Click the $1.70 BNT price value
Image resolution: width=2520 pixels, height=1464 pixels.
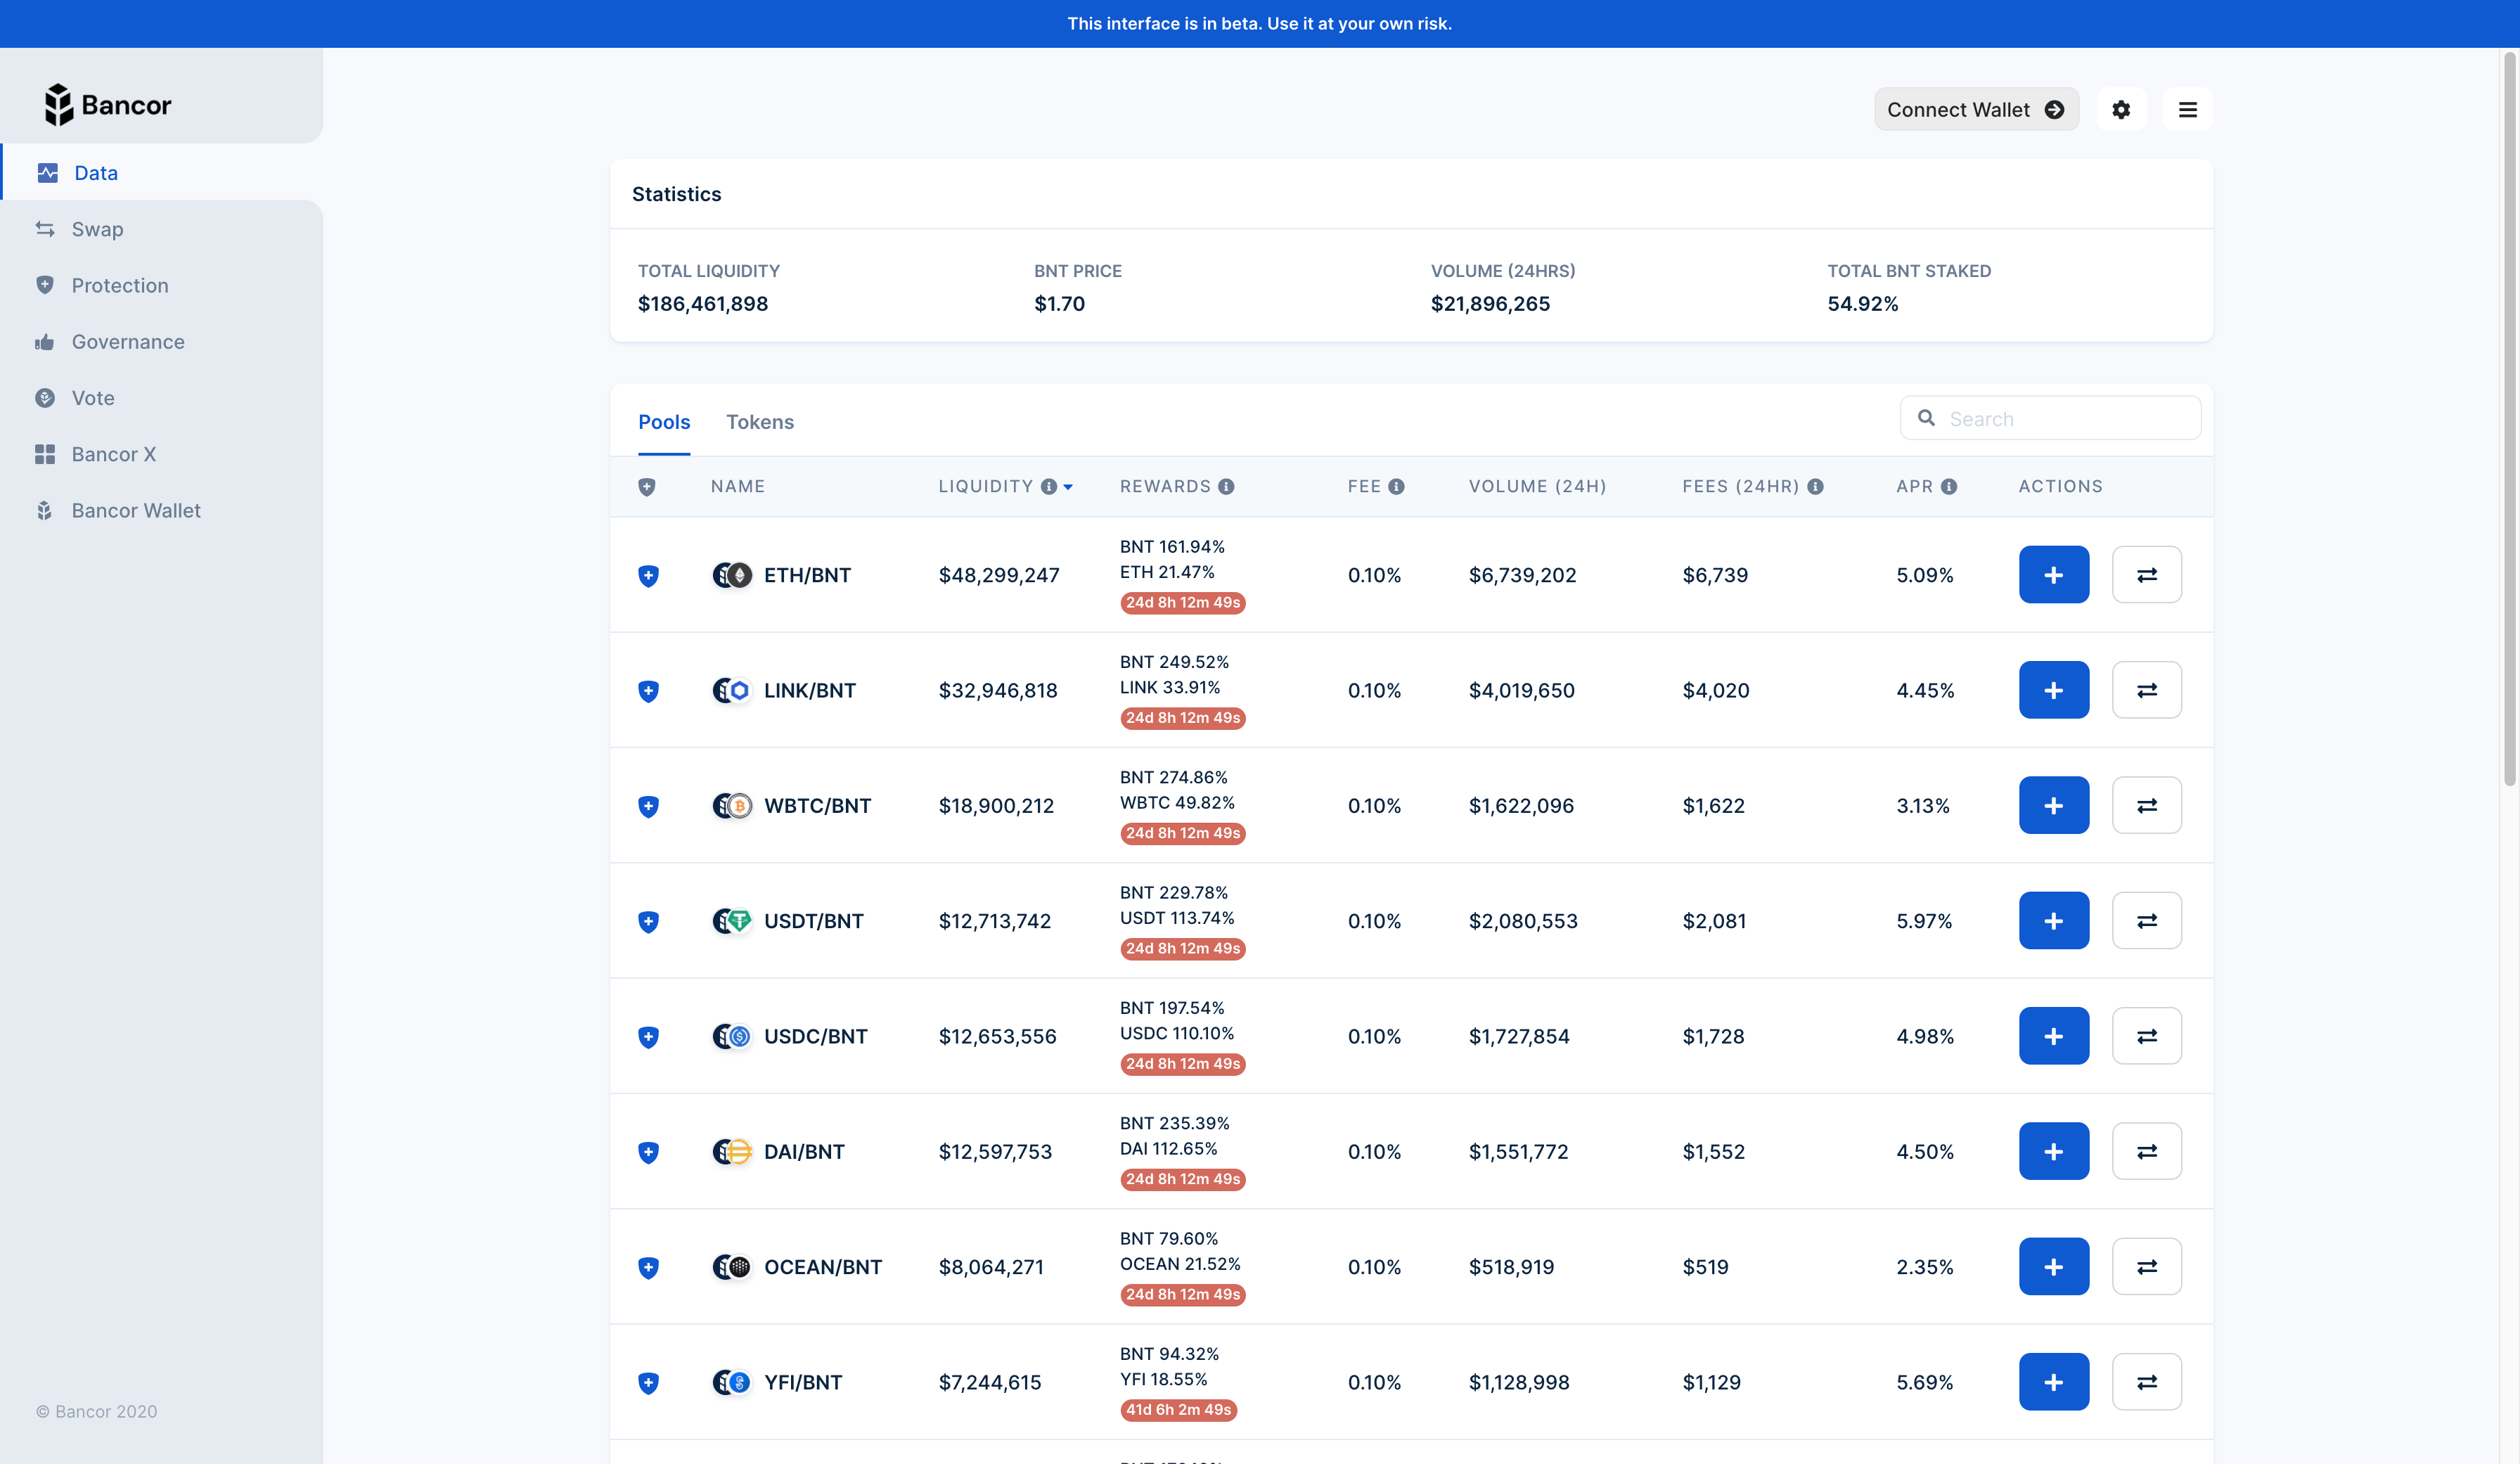click(1059, 304)
